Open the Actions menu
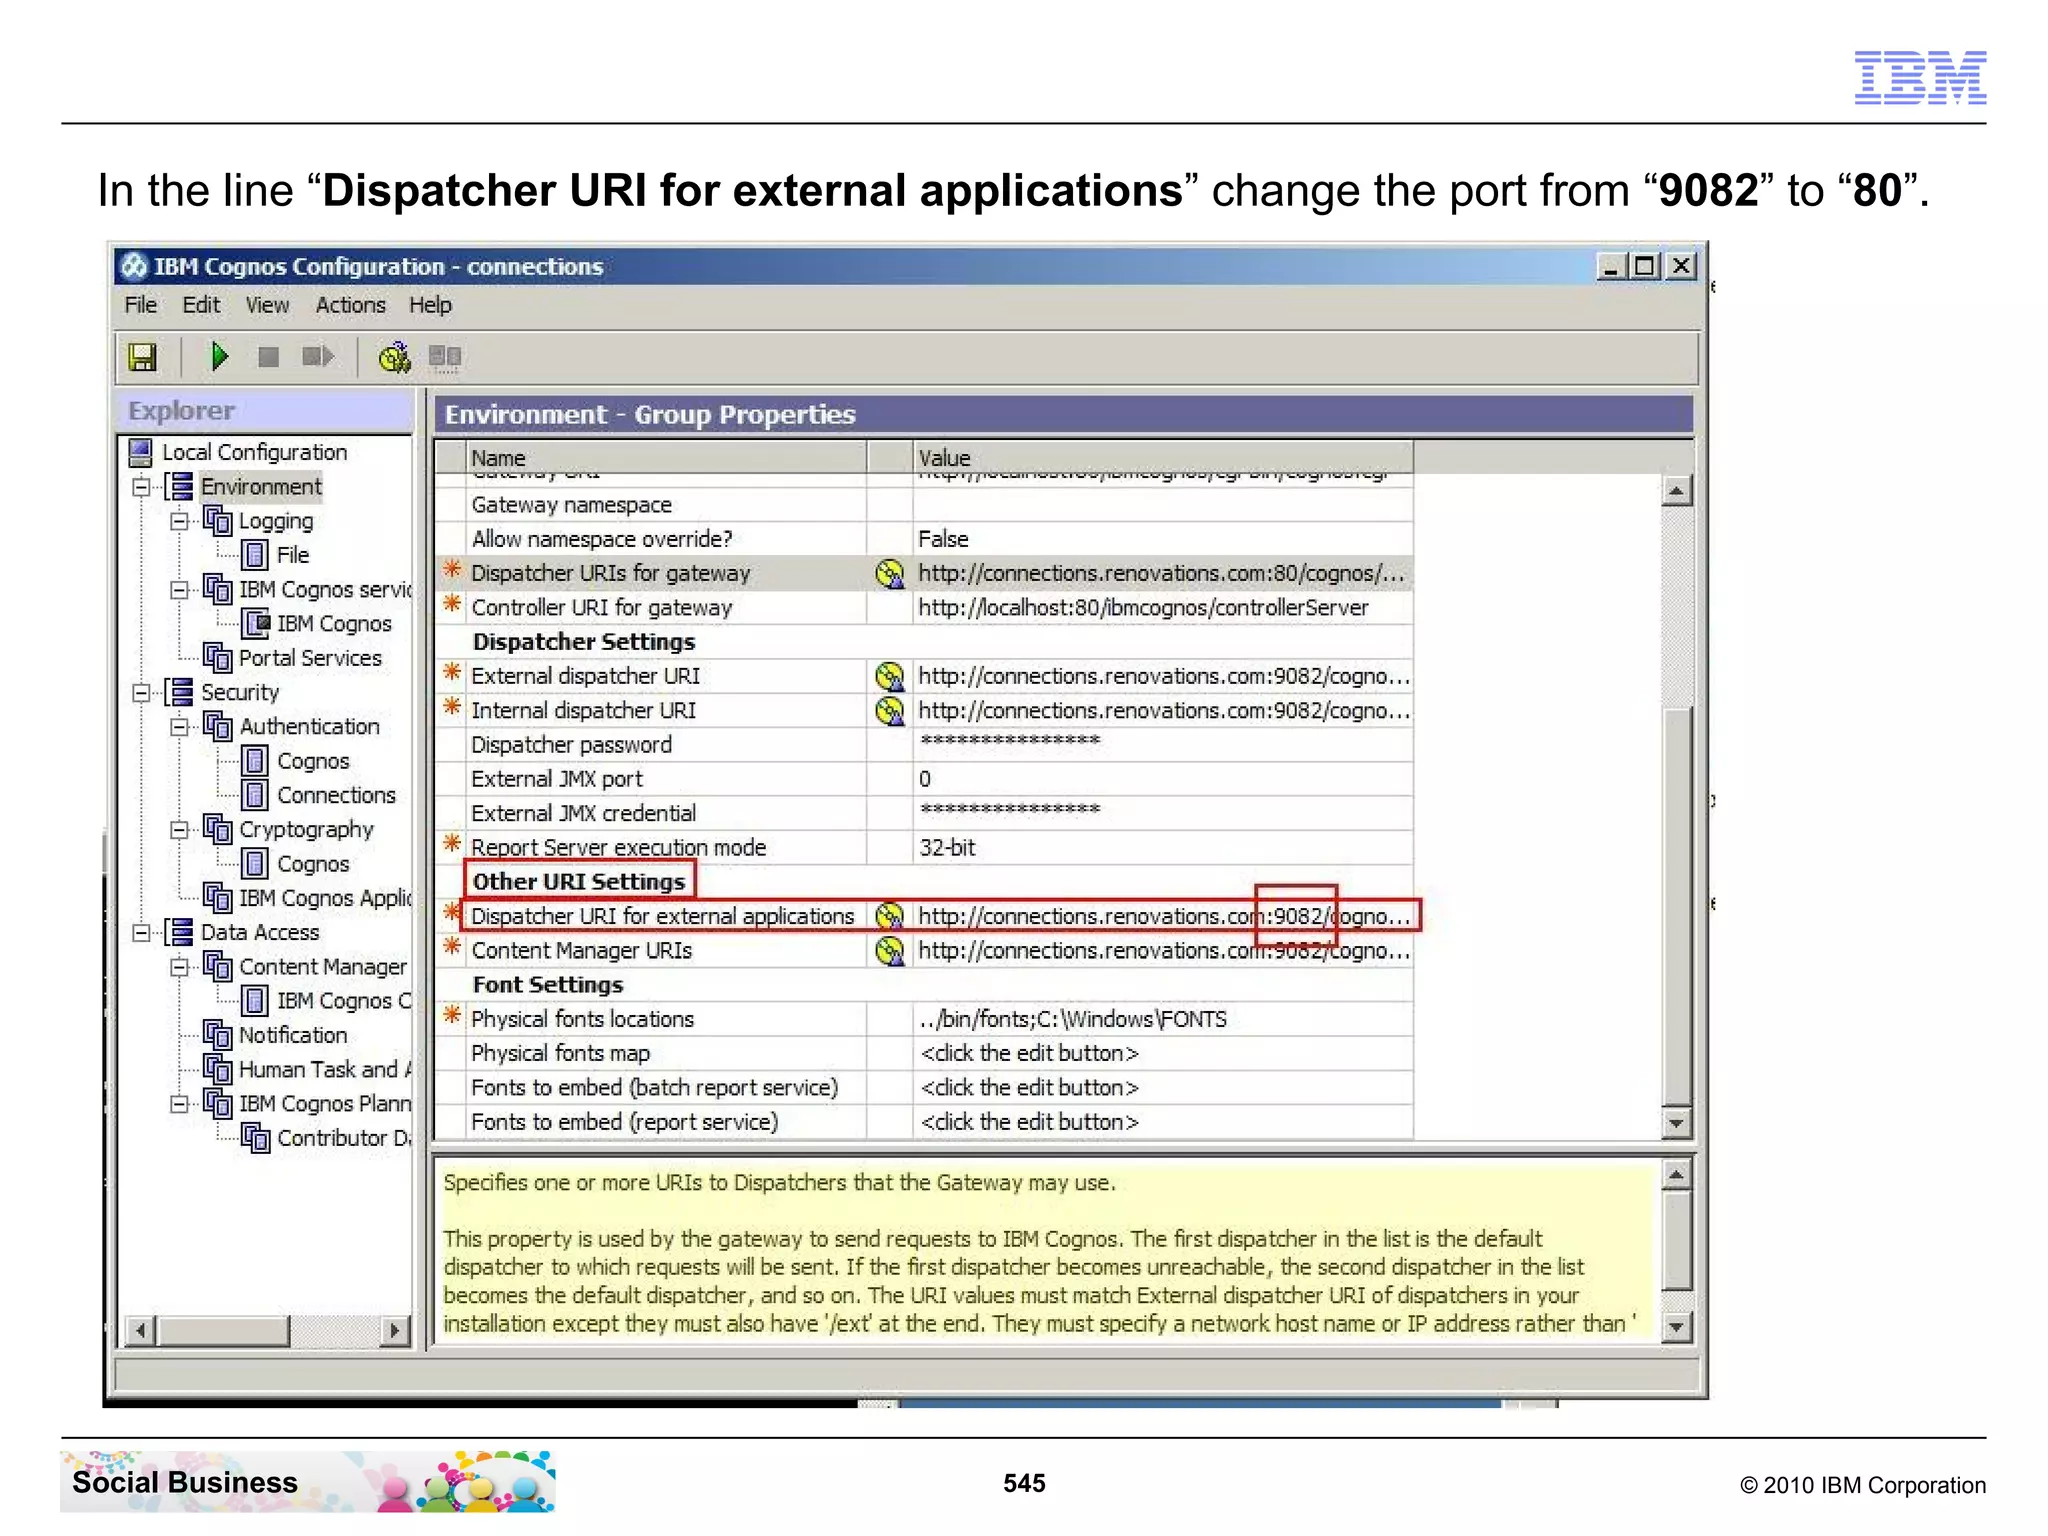Viewport: 2048px width, 1536px height. tap(350, 305)
